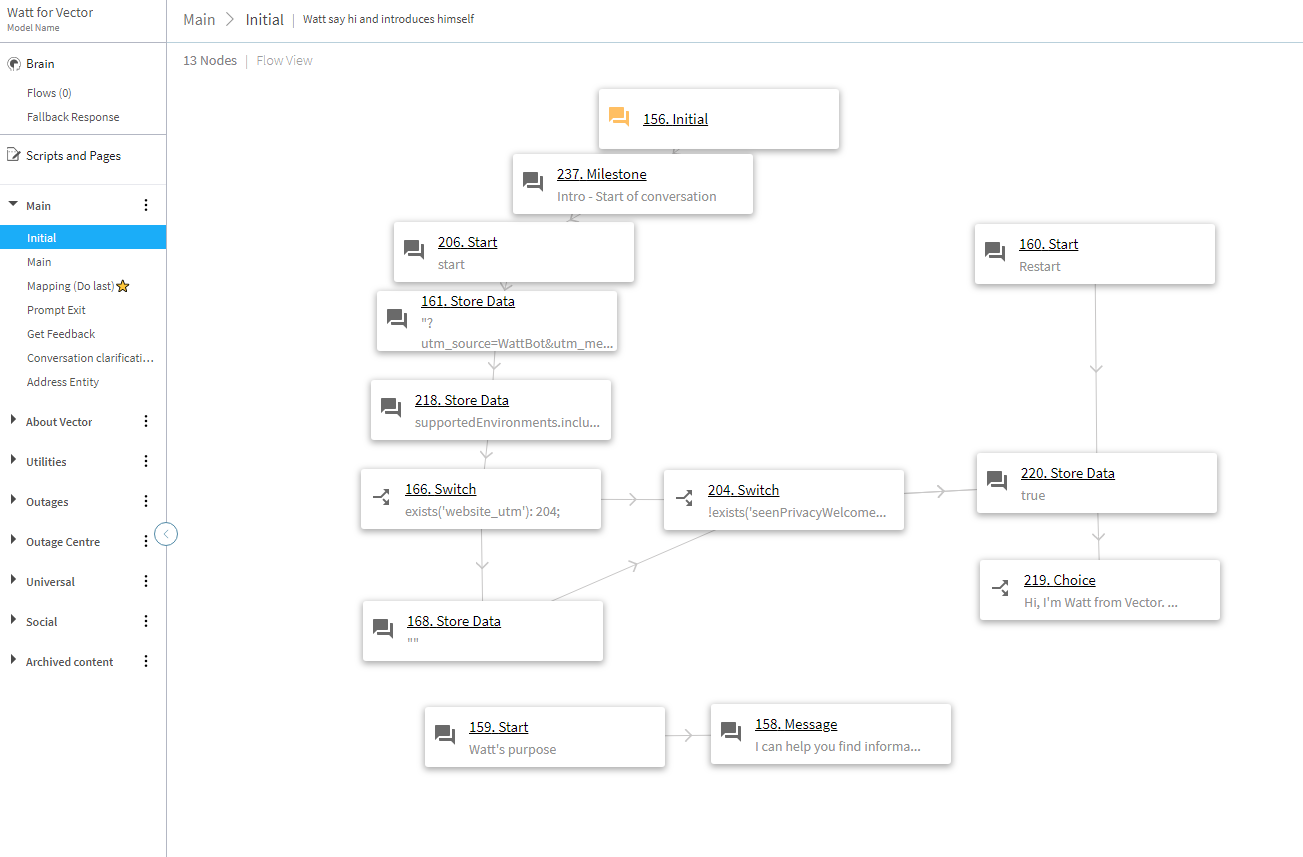Click the chat icon on 158 Message node

click(731, 732)
